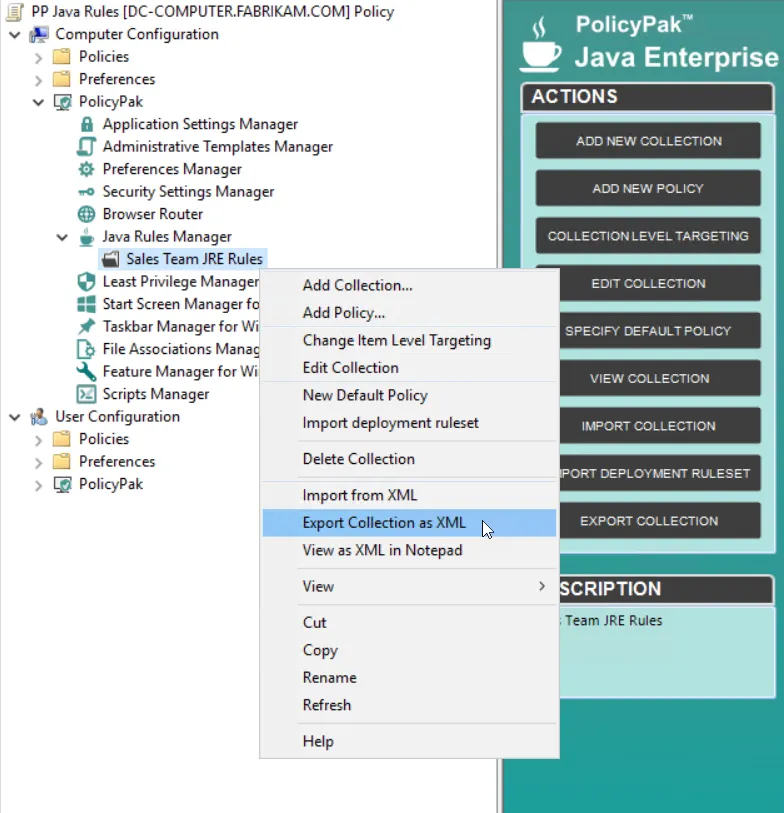Viewport: 784px width, 813px height.
Task: Click the PolicyPak icon under Computer Configuration
Action: (x=63, y=102)
